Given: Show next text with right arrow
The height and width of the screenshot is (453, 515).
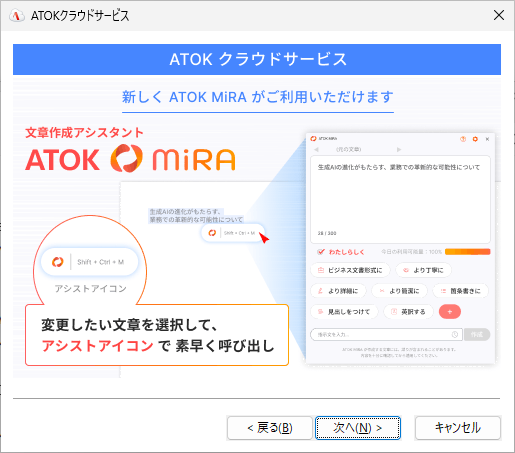Looking at the screenshot, I should click(399, 149).
